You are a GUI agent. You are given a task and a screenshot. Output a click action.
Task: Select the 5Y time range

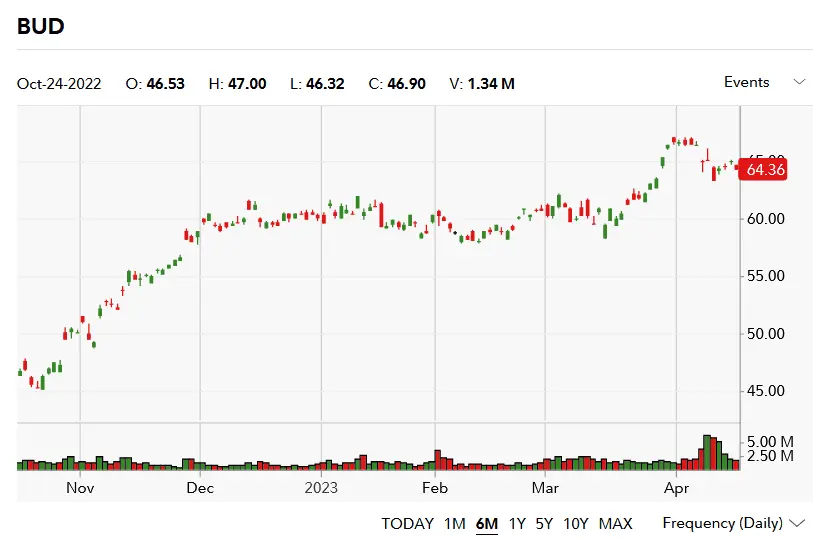[544, 523]
